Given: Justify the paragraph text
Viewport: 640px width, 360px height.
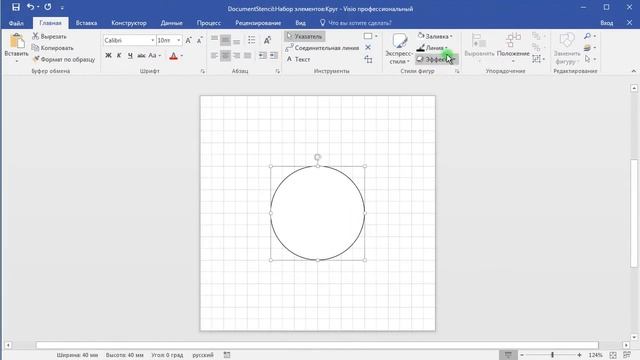Looking at the screenshot, I should point(247,56).
